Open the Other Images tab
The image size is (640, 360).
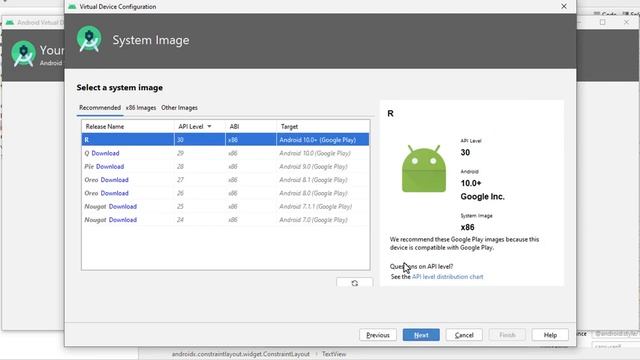(179, 108)
